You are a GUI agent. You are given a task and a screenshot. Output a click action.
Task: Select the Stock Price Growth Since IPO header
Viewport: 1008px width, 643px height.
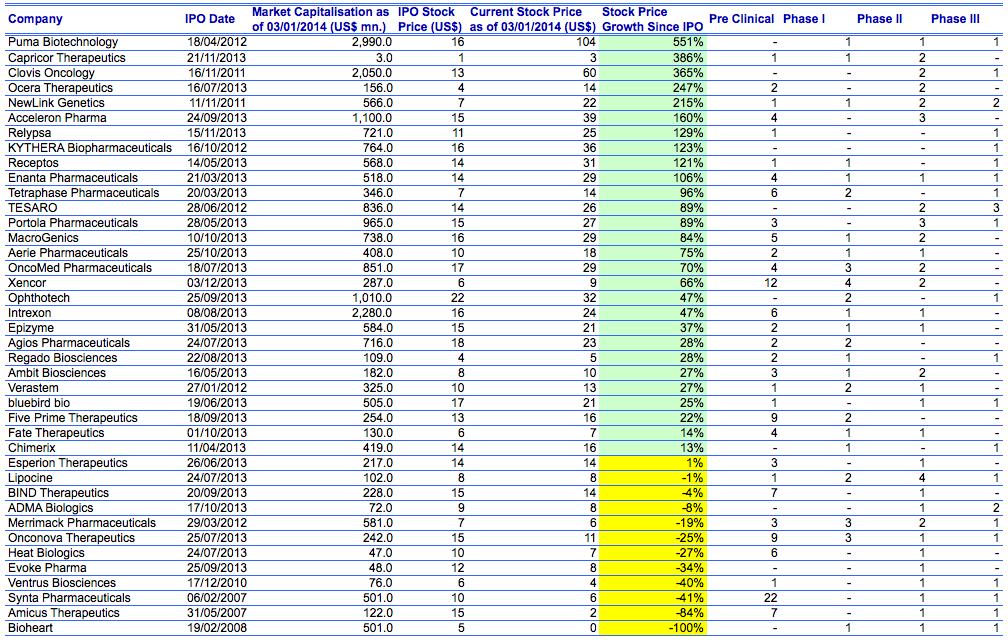coord(654,19)
